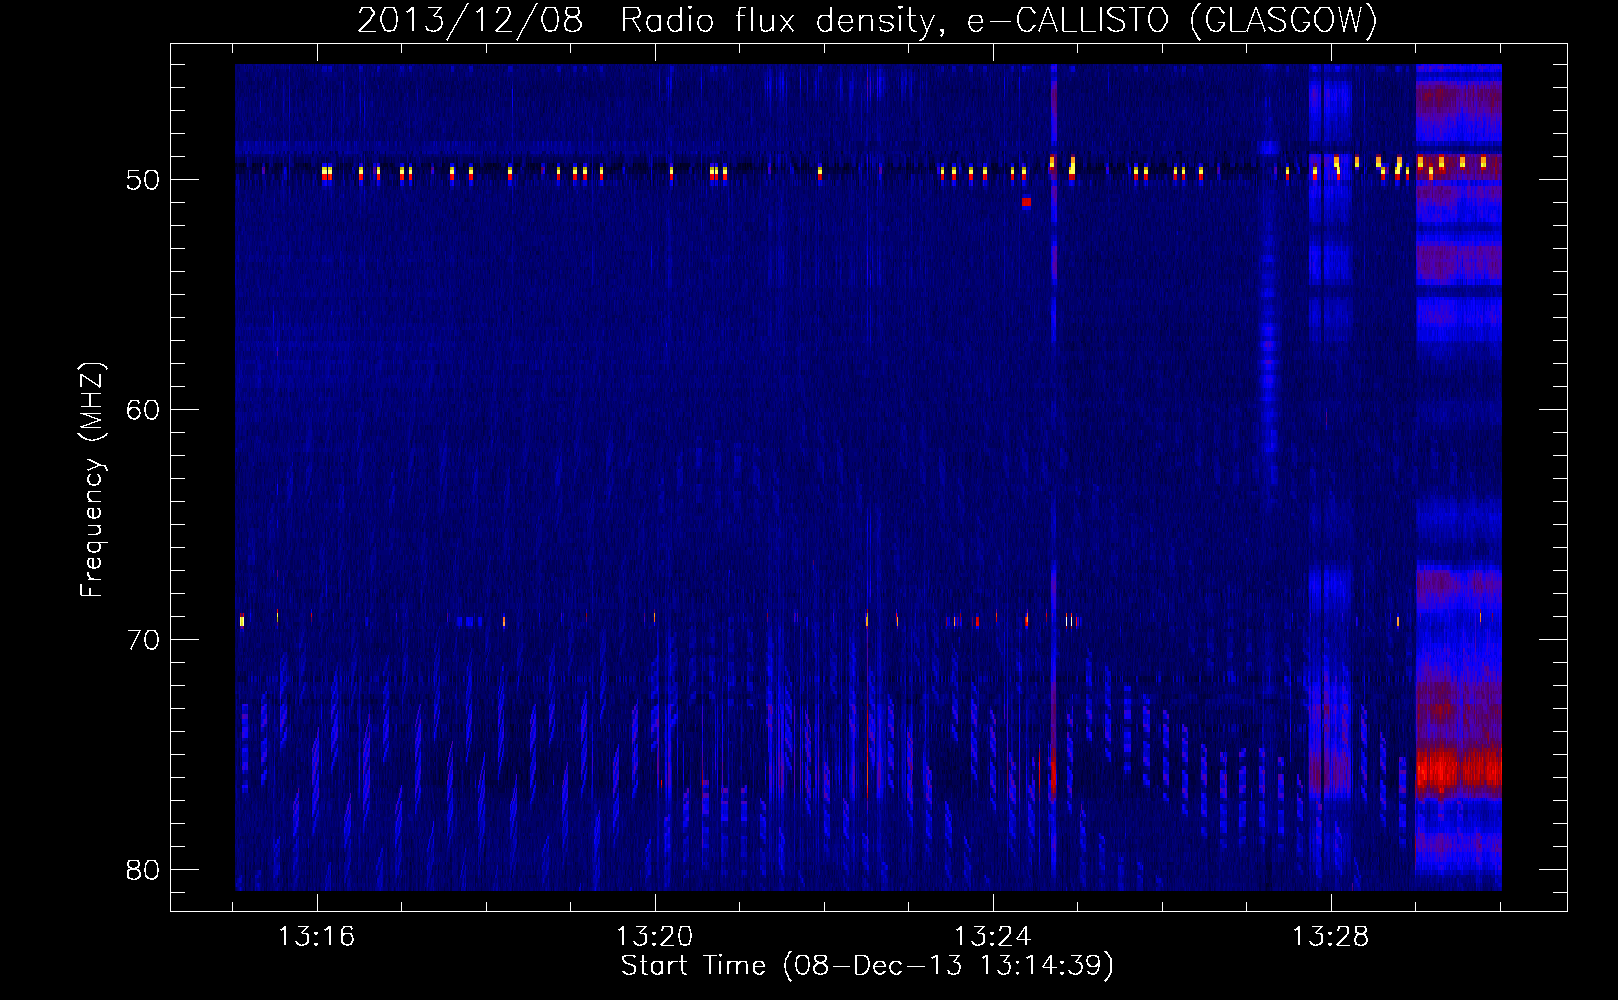The image size is (1618, 1000).
Task: Click the frequency tick label '50'
Action: click(x=143, y=180)
